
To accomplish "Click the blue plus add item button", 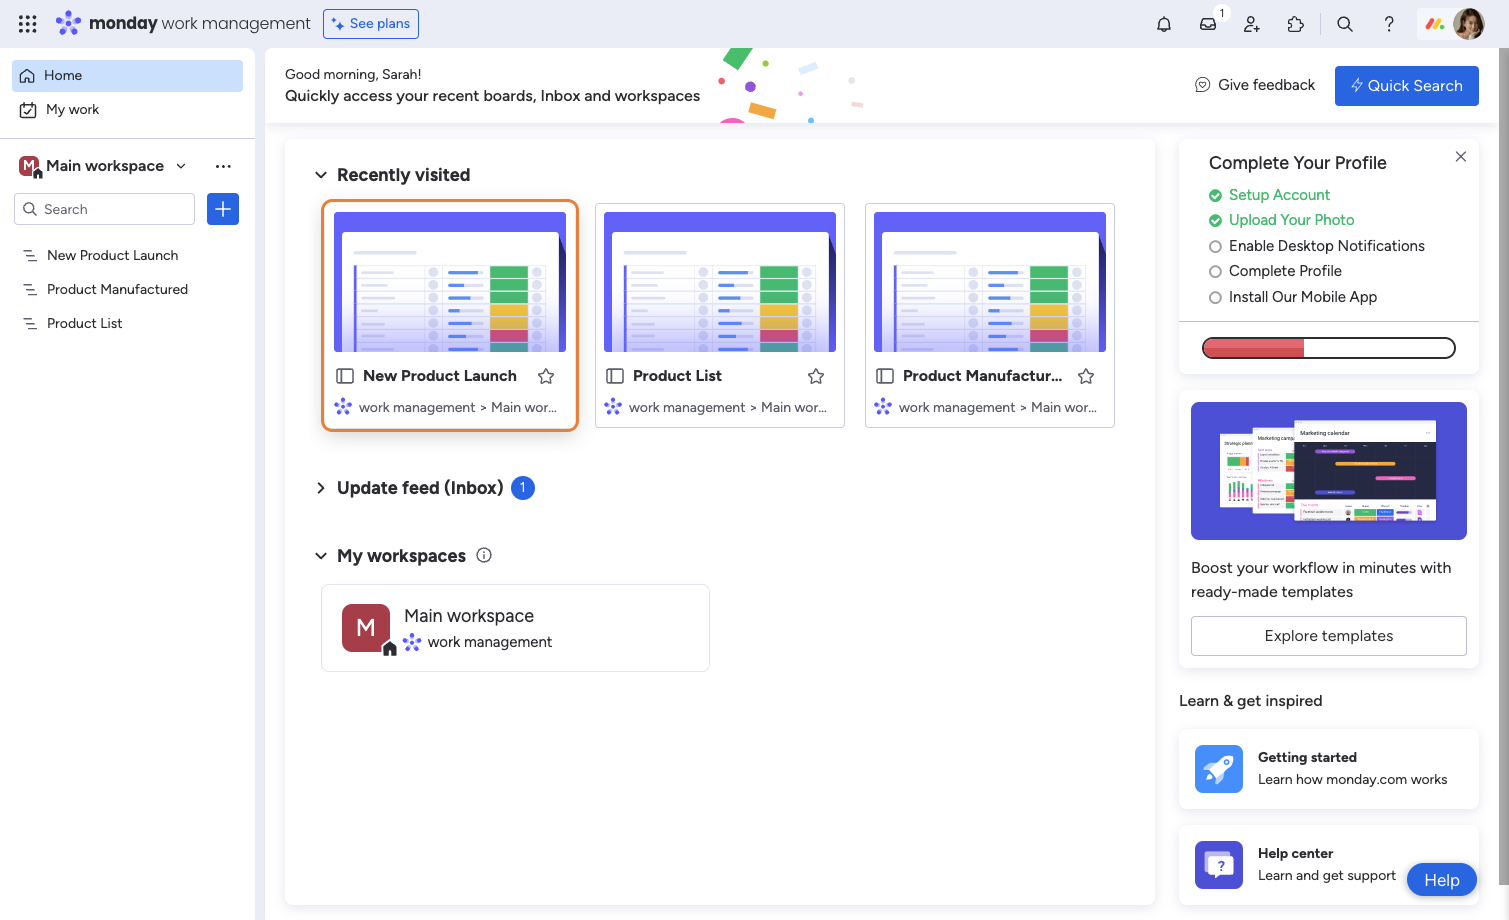I will (x=223, y=209).
